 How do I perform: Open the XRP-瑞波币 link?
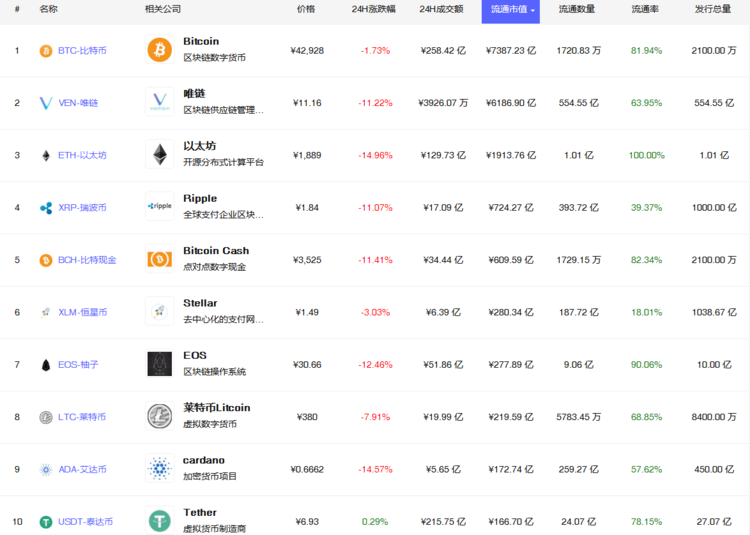pyautogui.click(x=82, y=207)
